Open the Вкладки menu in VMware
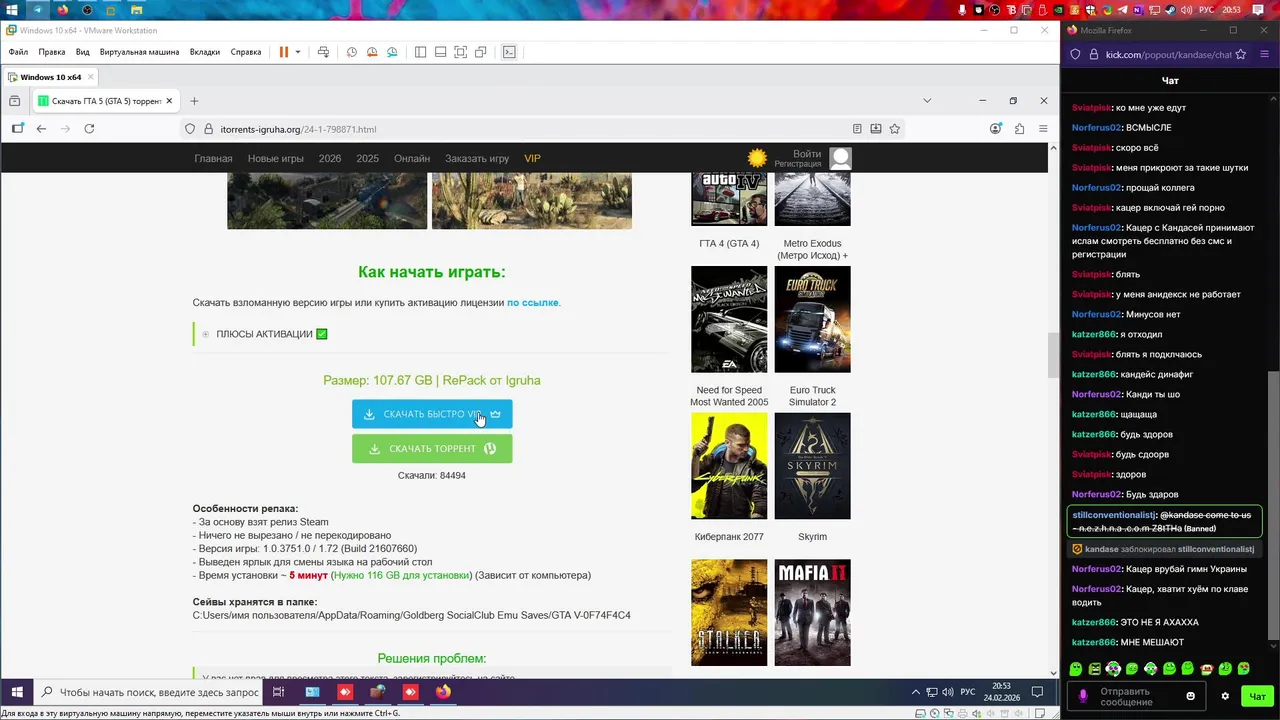The width and height of the screenshot is (1280, 720). pos(205,52)
